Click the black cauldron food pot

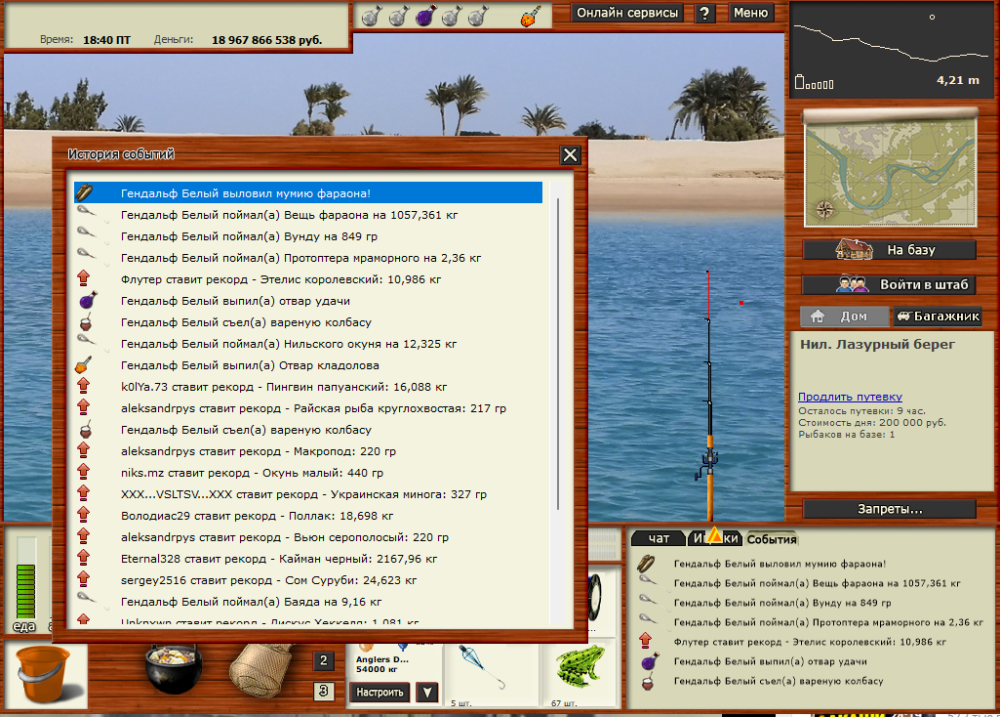173,669
